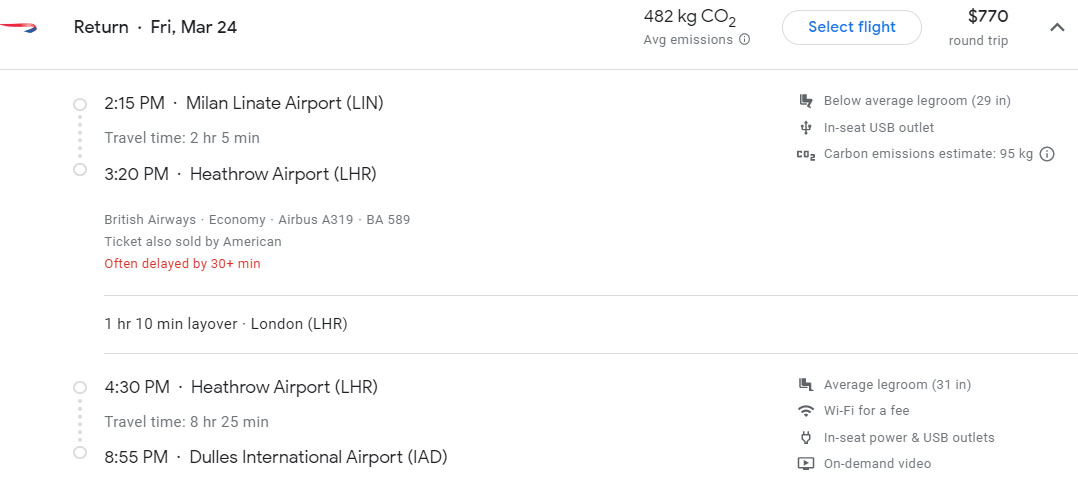This screenshot has width=1078, height=479.
Task: Click the 2:15 PM Milan Linate departure line
Action: click(x=243, y=103)
